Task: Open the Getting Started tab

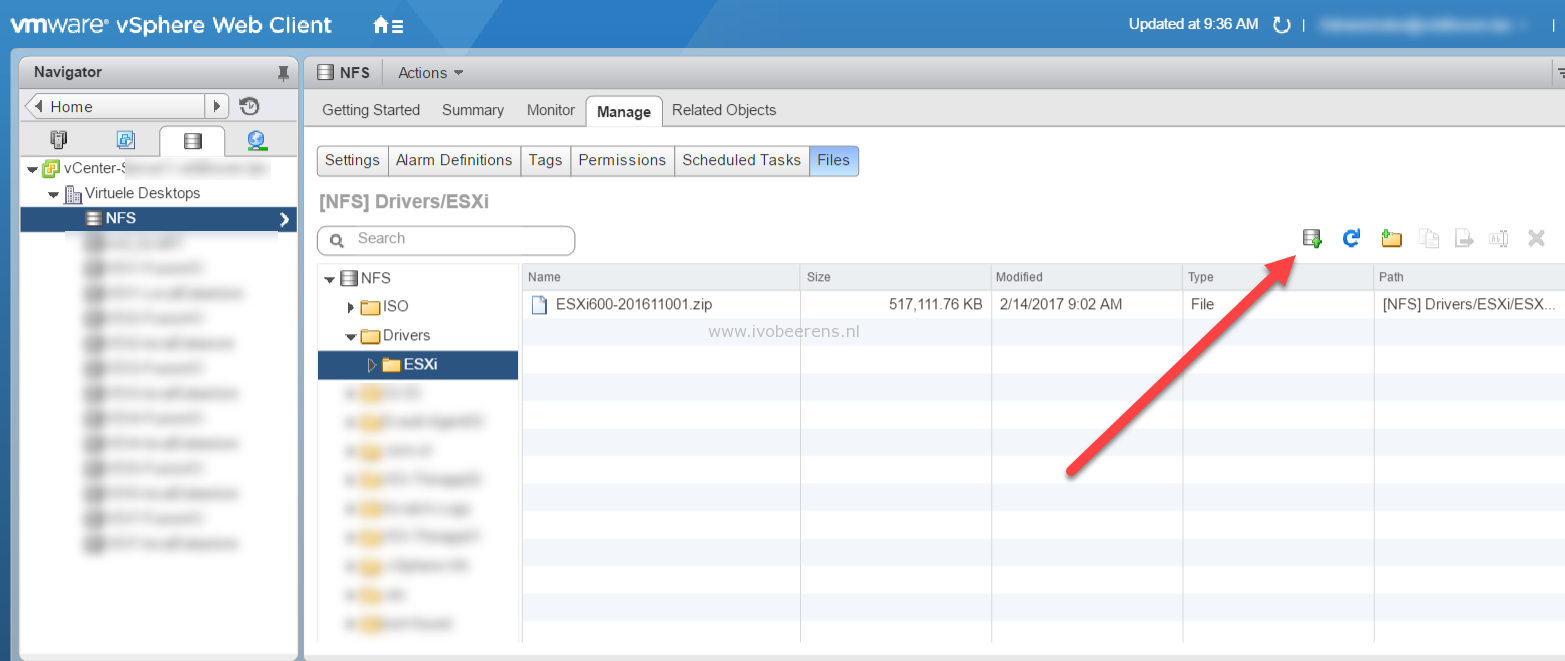Action: [371, 110]
